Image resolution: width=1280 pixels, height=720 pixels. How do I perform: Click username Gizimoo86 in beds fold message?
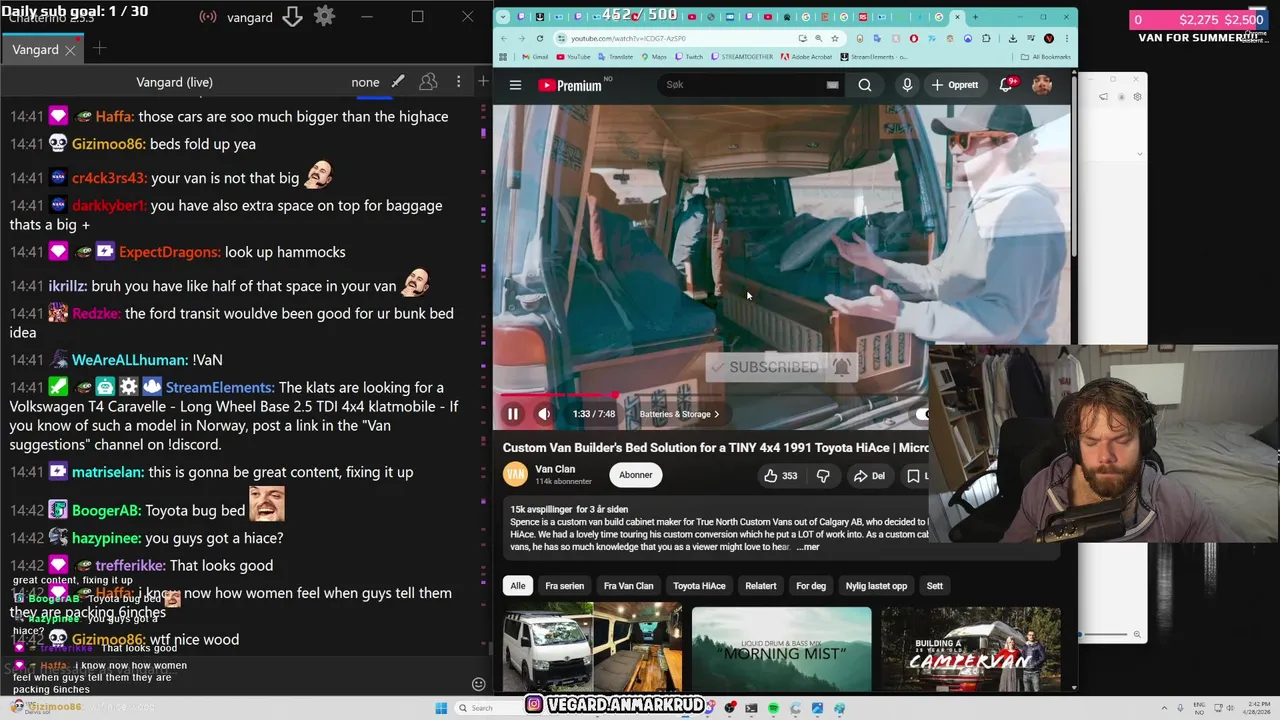pyautogui.click(x=109, y=144)
